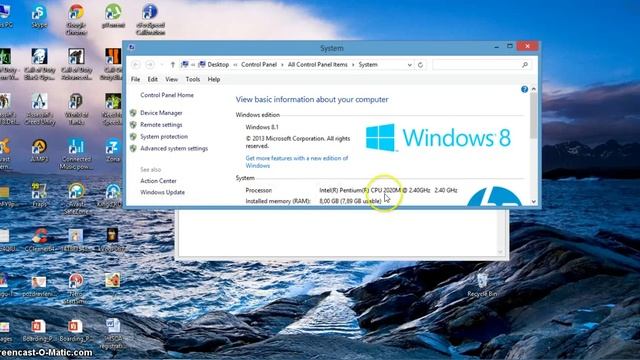Open Remote settings link
Viewport: 640px width, 360px height.
click(x=161, y=124)
